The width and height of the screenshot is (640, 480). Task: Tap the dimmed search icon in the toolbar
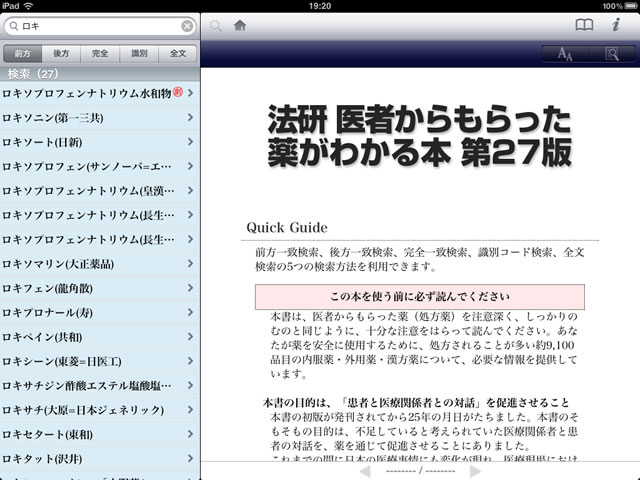[216, 26]
